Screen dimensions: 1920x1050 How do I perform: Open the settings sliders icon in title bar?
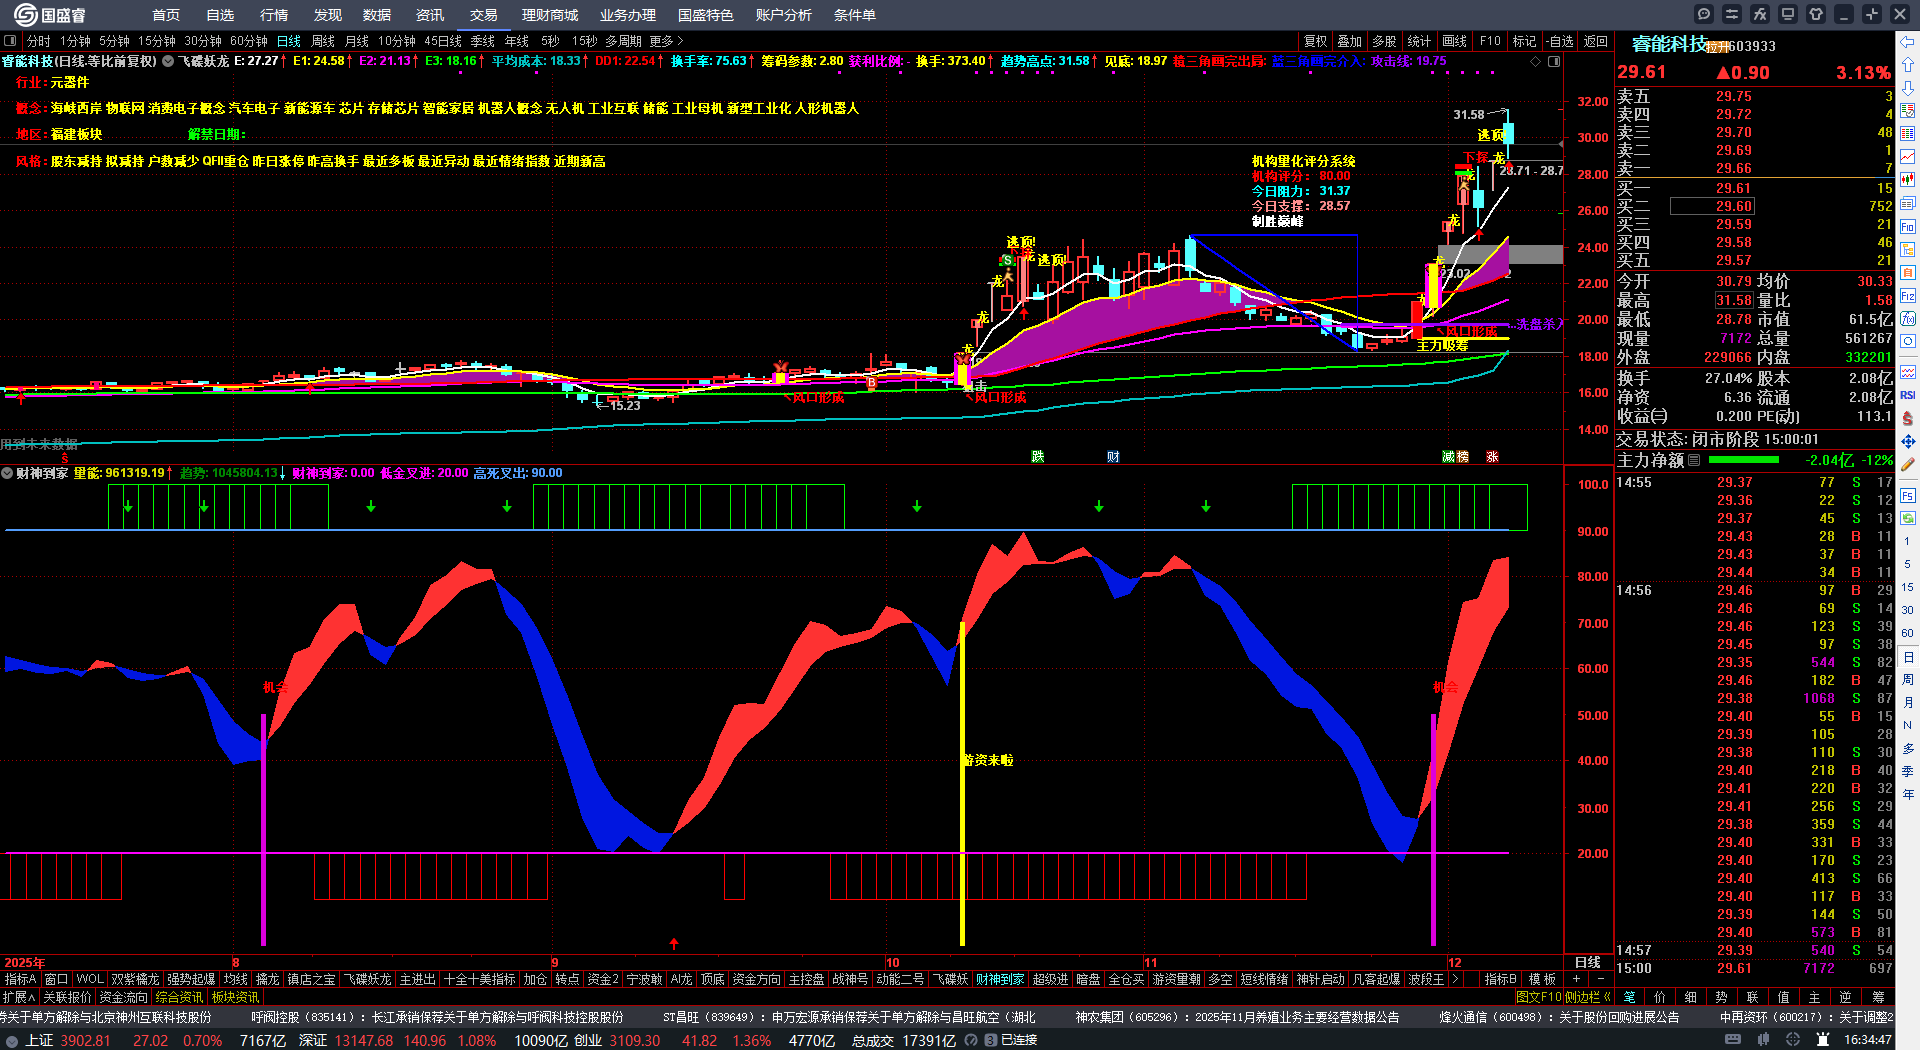[1732, 14]
